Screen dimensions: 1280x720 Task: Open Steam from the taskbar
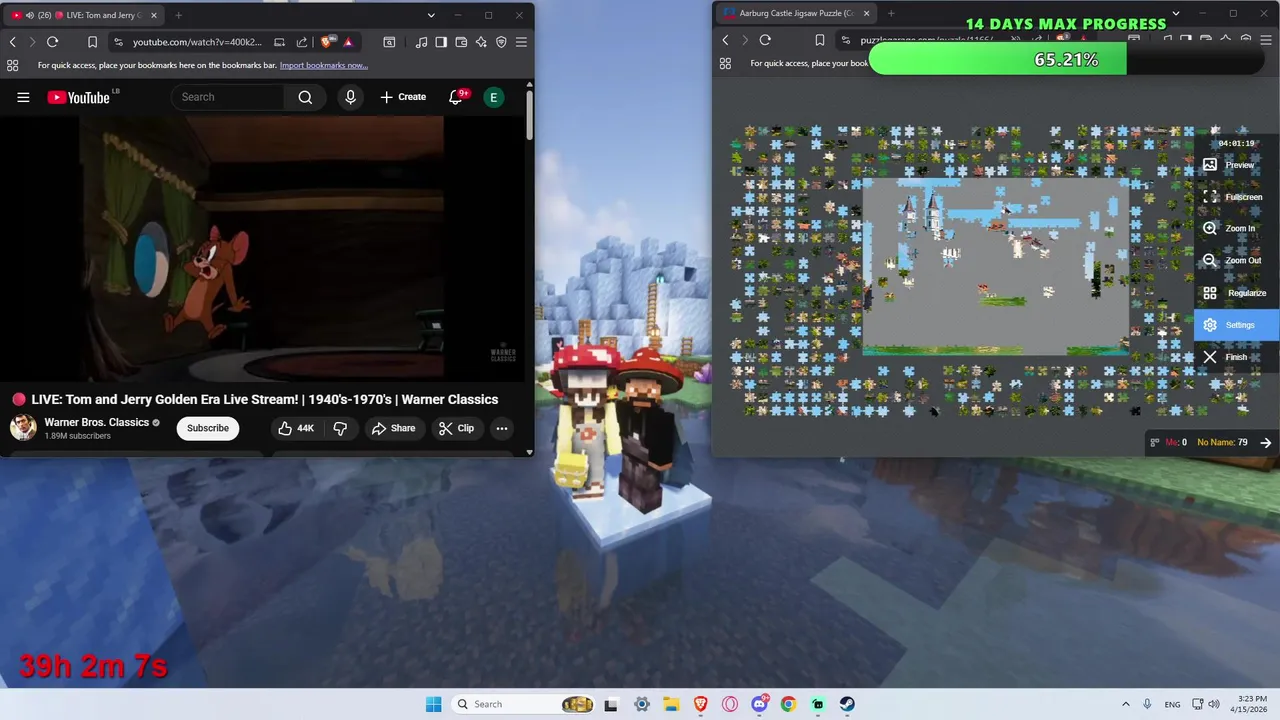(x=847, y=704)
